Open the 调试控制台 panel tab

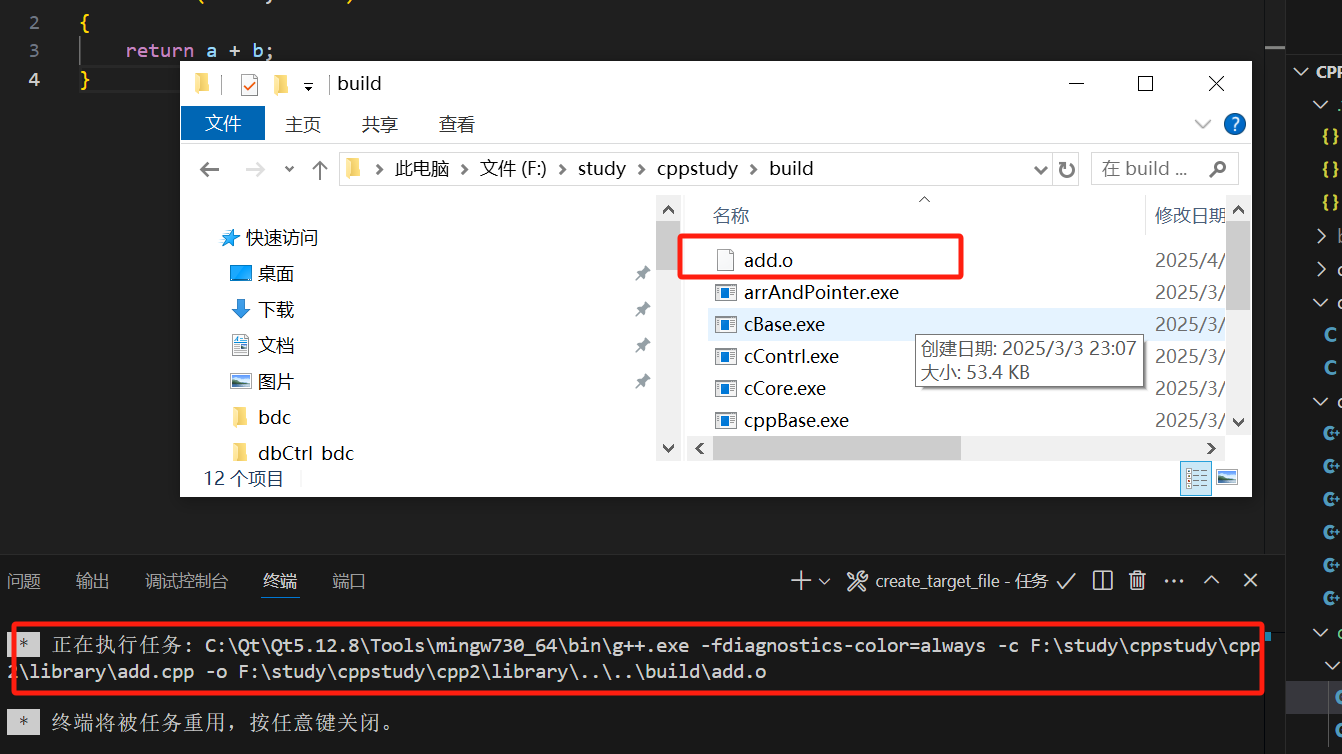point(186,581)
